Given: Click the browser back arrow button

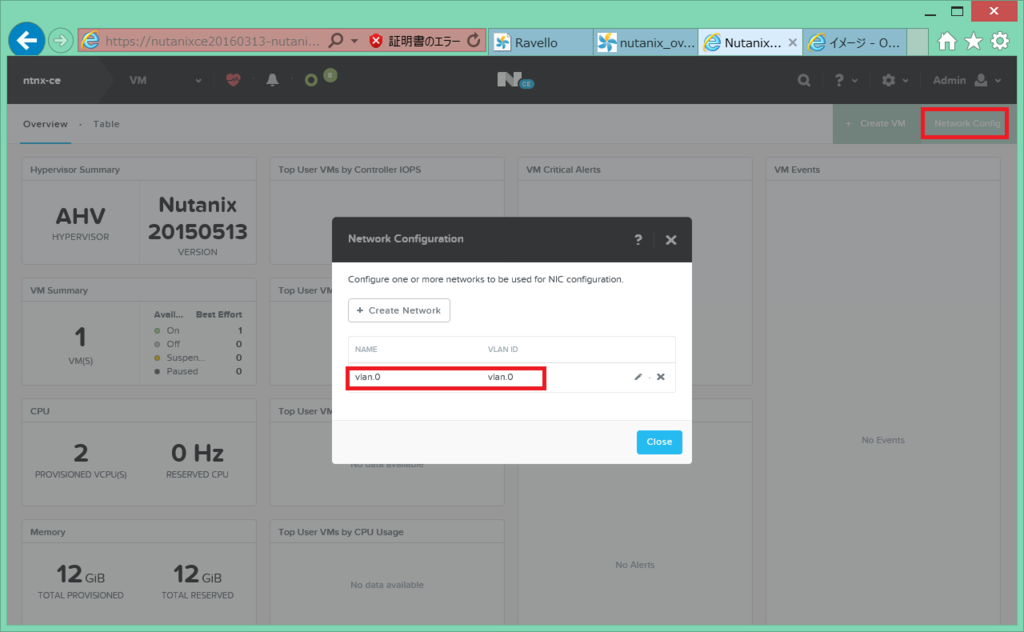Looking at the screenshot, I should 27,40.
